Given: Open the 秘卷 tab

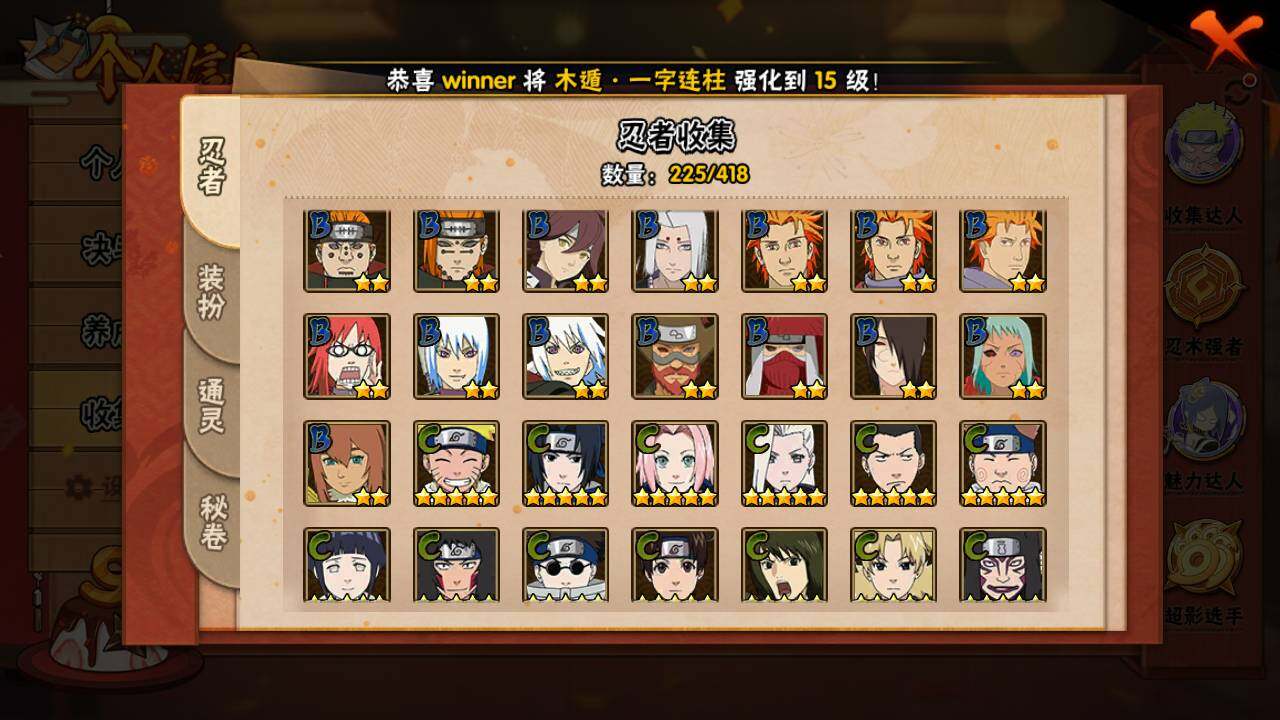Looking at the screenshot, I should click(x=212, y=522).
